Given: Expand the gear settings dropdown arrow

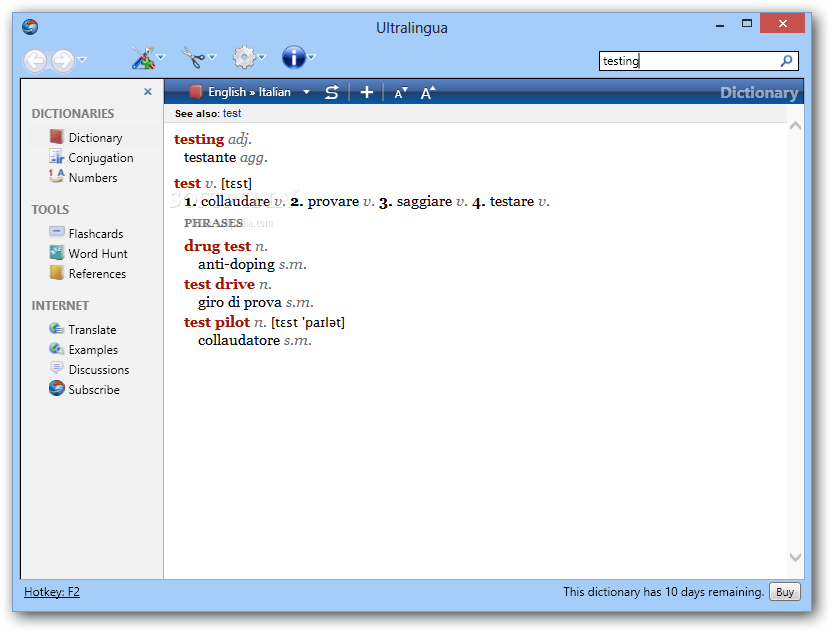Looking at the screenshot, I should pos(262,57).
